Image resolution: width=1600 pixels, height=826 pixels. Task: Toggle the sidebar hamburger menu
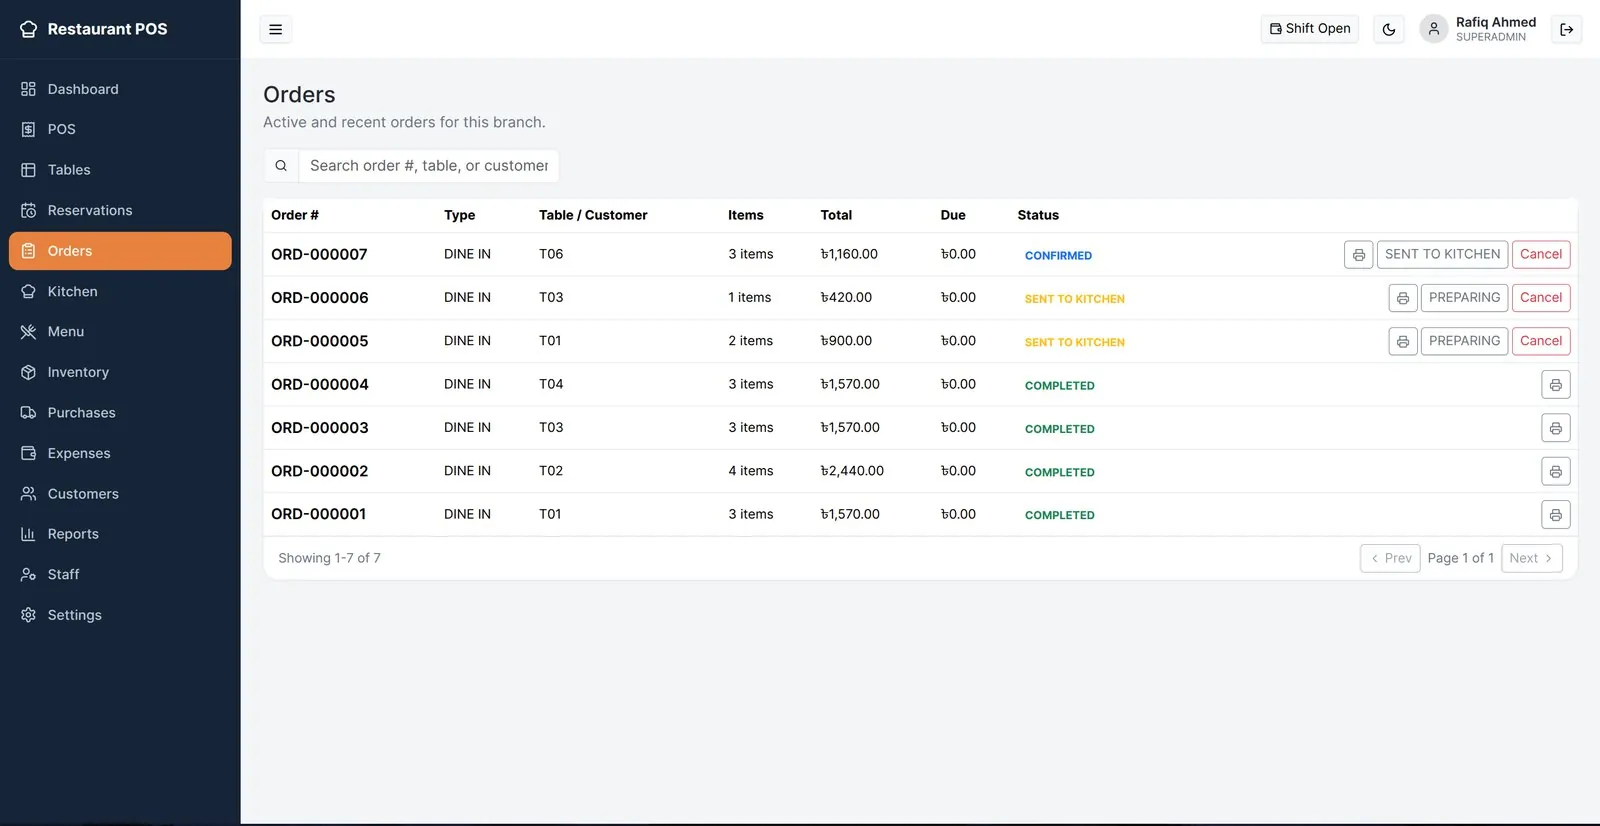[x=275, y=29]
